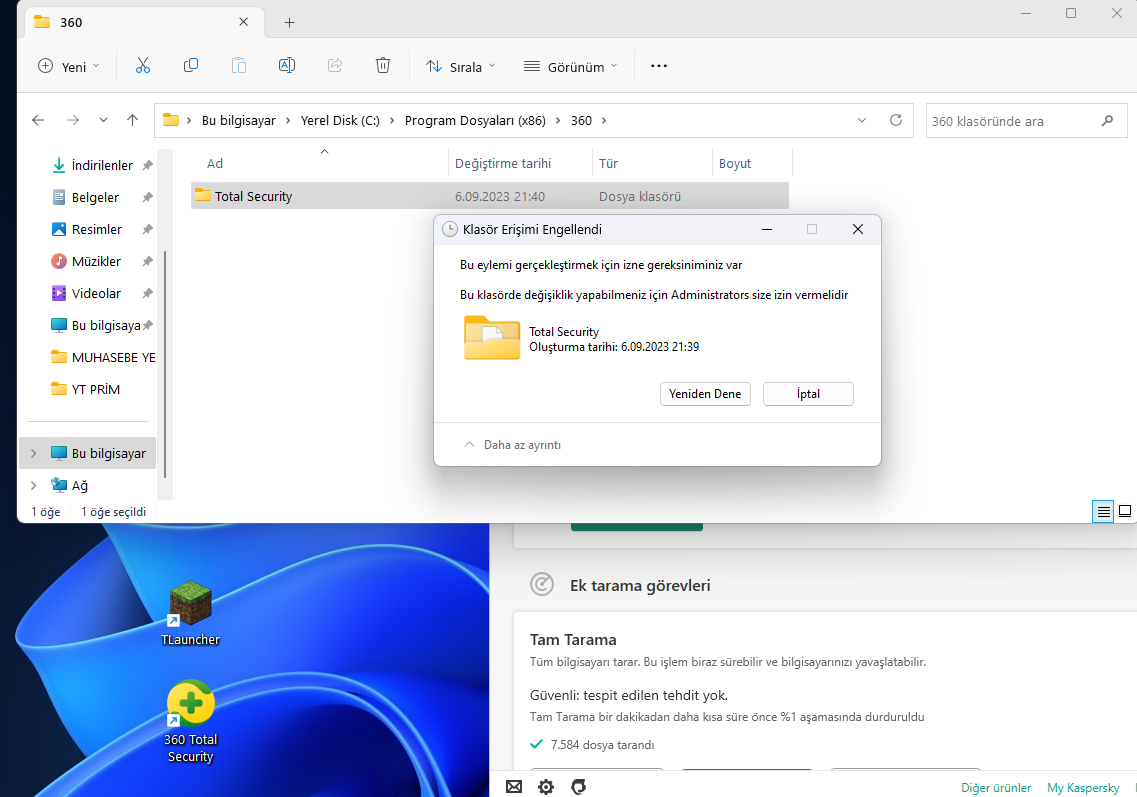Refresh the 360 folder view
Viewport: 1137px width, 797px height.
(x=896, y=120)
